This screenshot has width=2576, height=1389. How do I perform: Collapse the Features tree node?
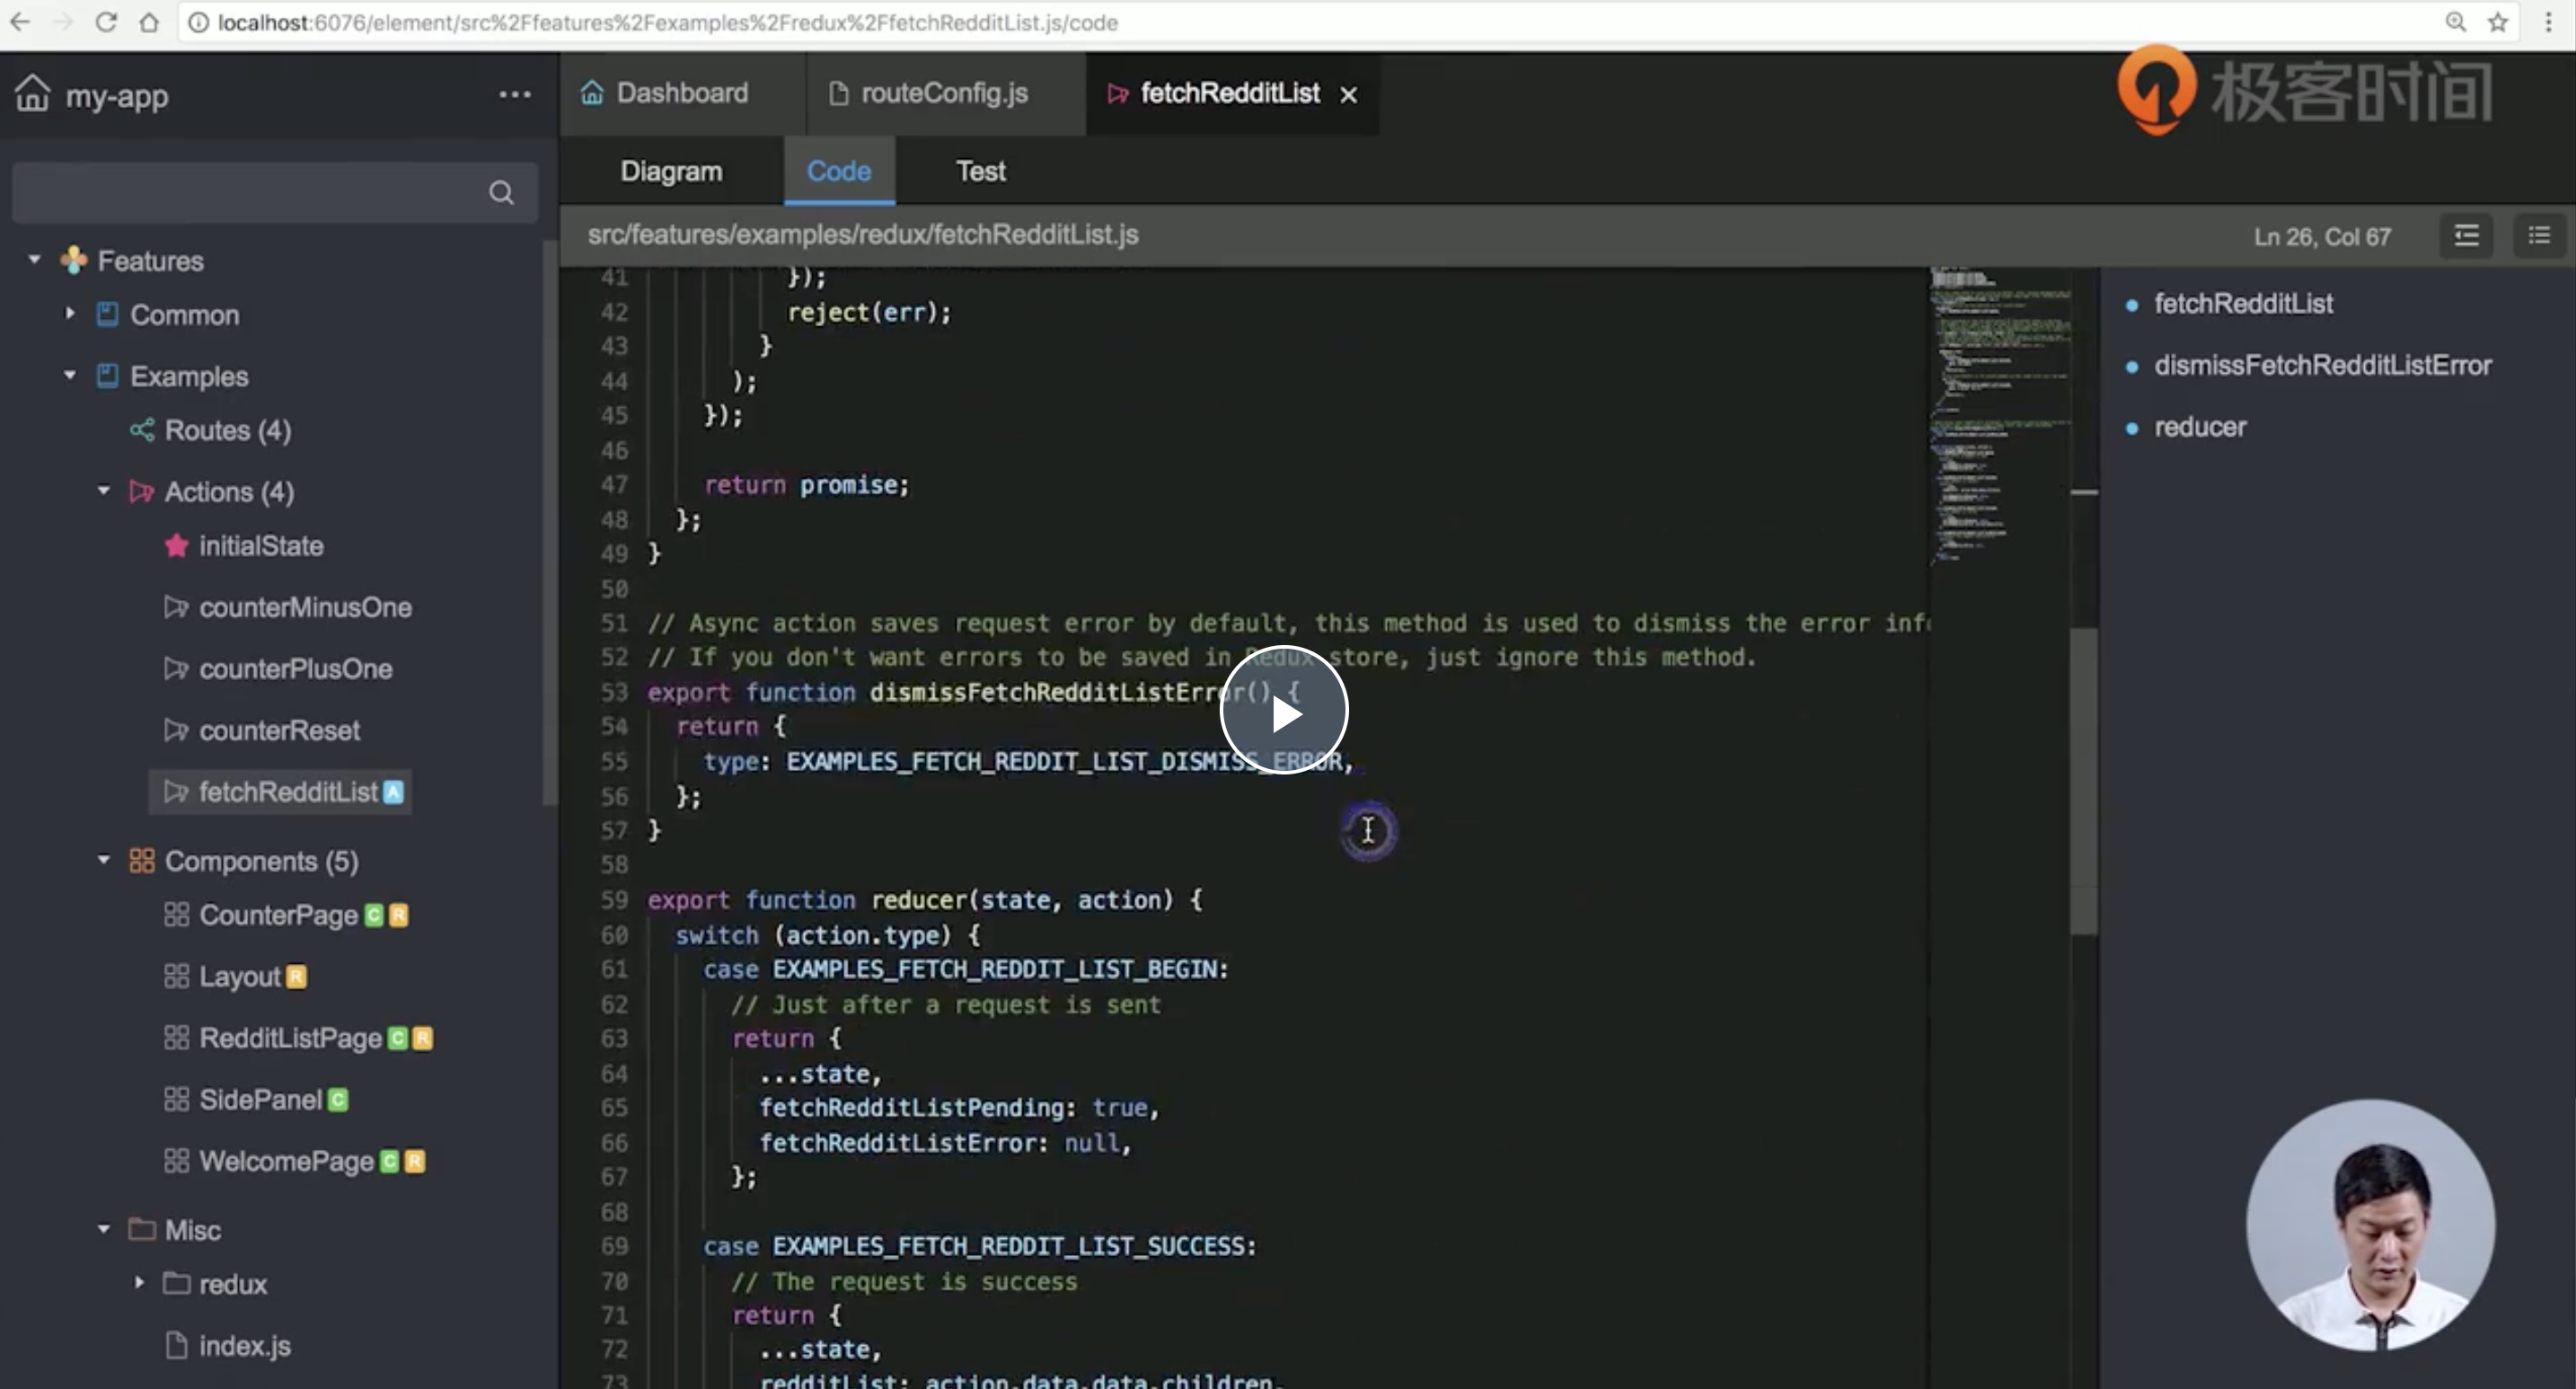point(35,260)
